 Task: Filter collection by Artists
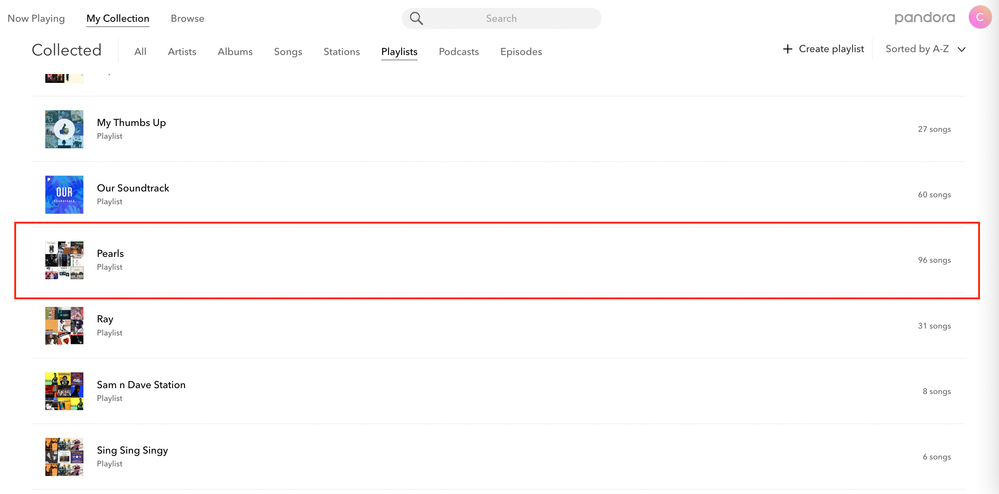[x=182, y=51]
